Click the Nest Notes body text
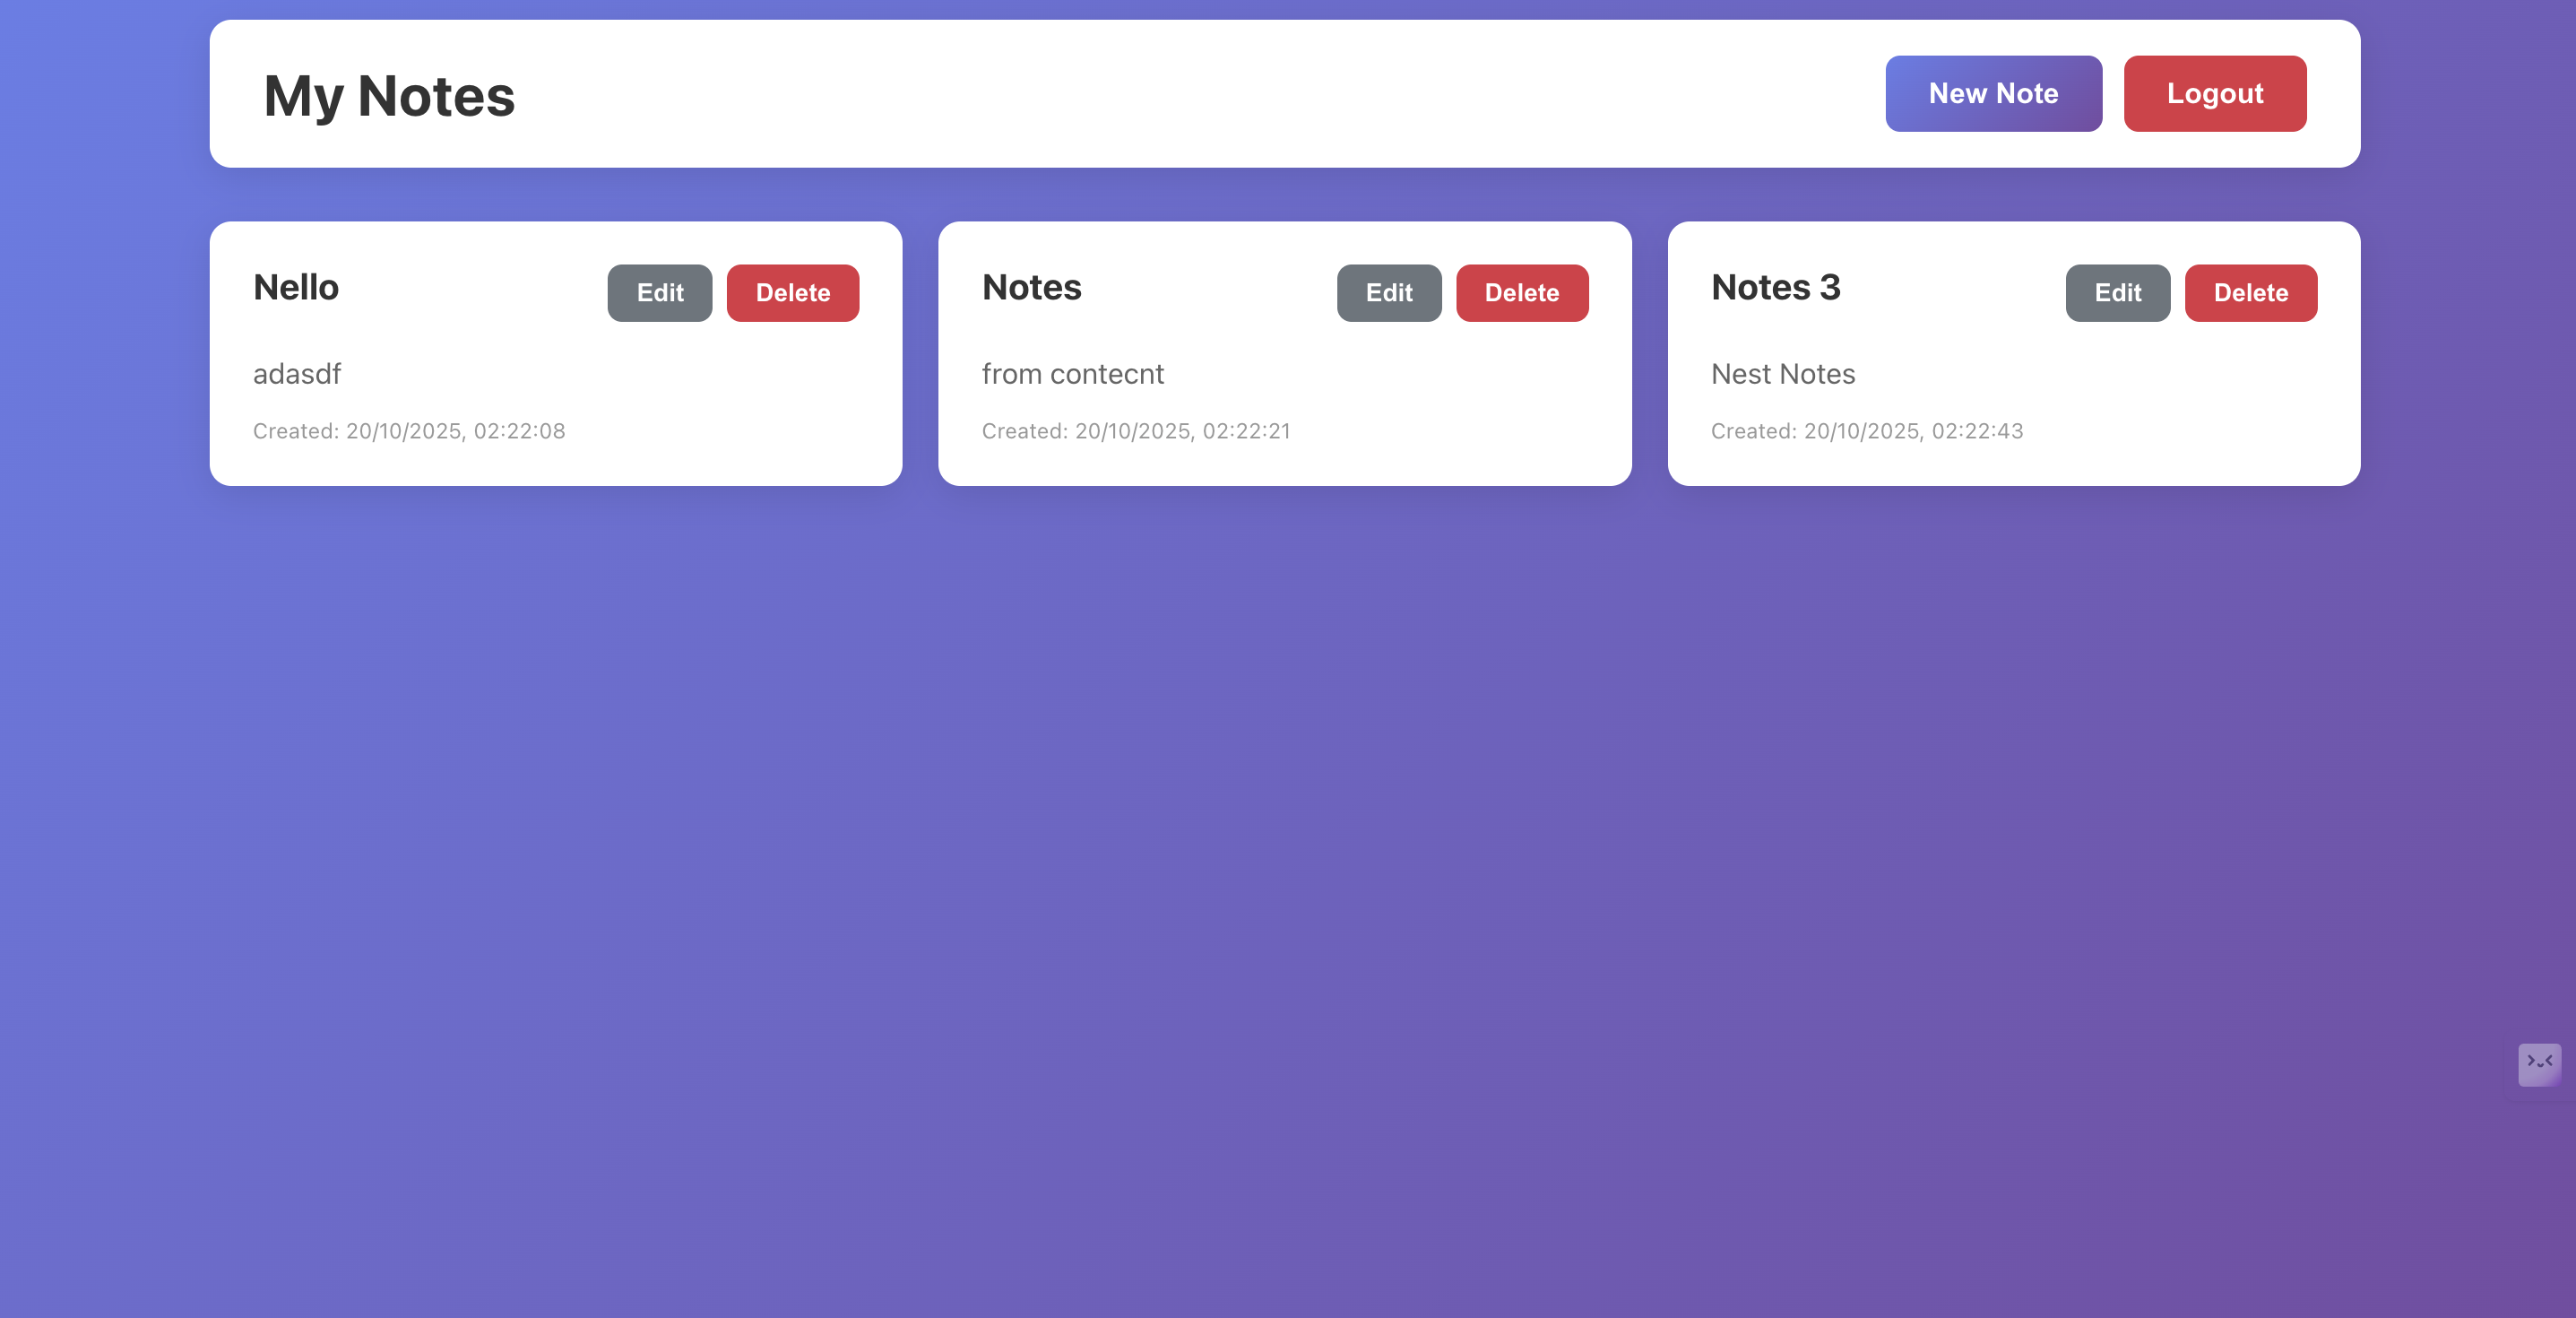Screen dimensions: 2576x1318 click(1783, 374)
